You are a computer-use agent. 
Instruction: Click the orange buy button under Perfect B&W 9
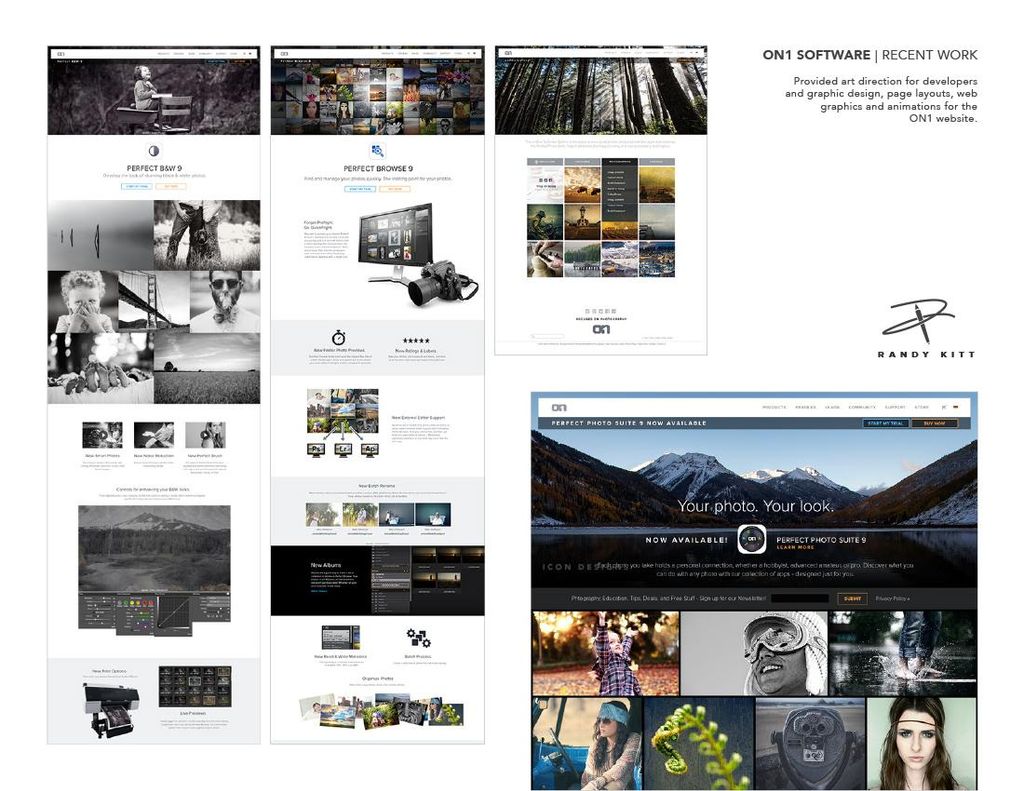171,187
